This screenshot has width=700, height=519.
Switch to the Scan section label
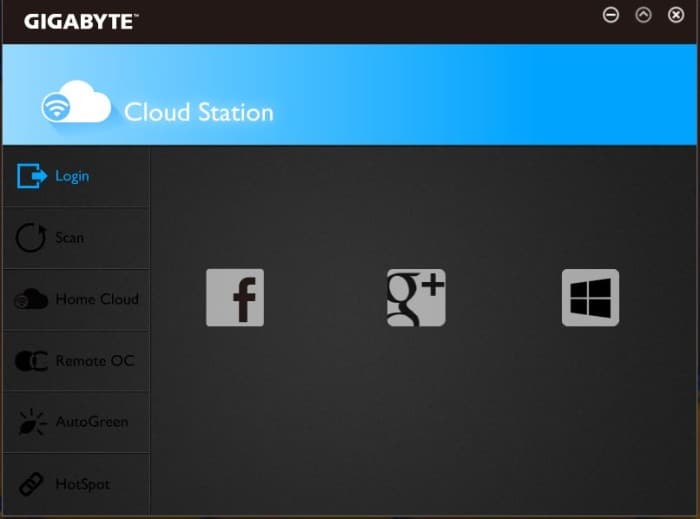(70, 238)
